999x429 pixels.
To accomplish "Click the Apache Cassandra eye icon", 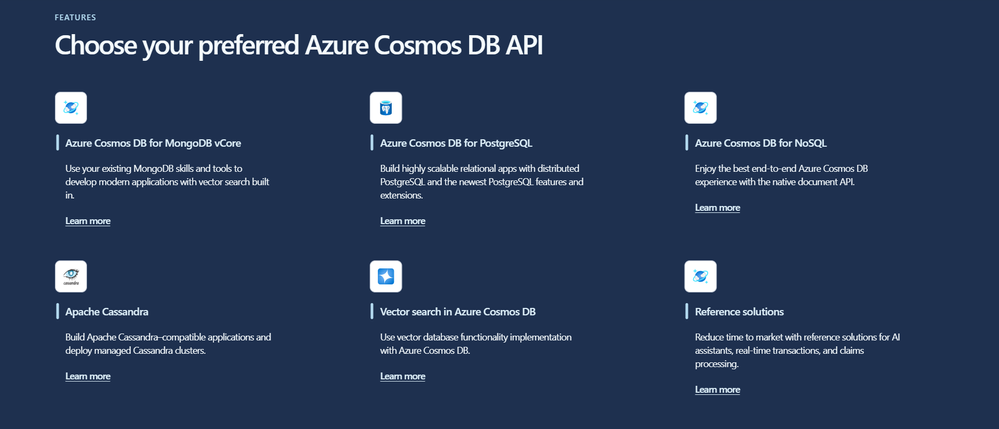I will (x=71, y=276).
